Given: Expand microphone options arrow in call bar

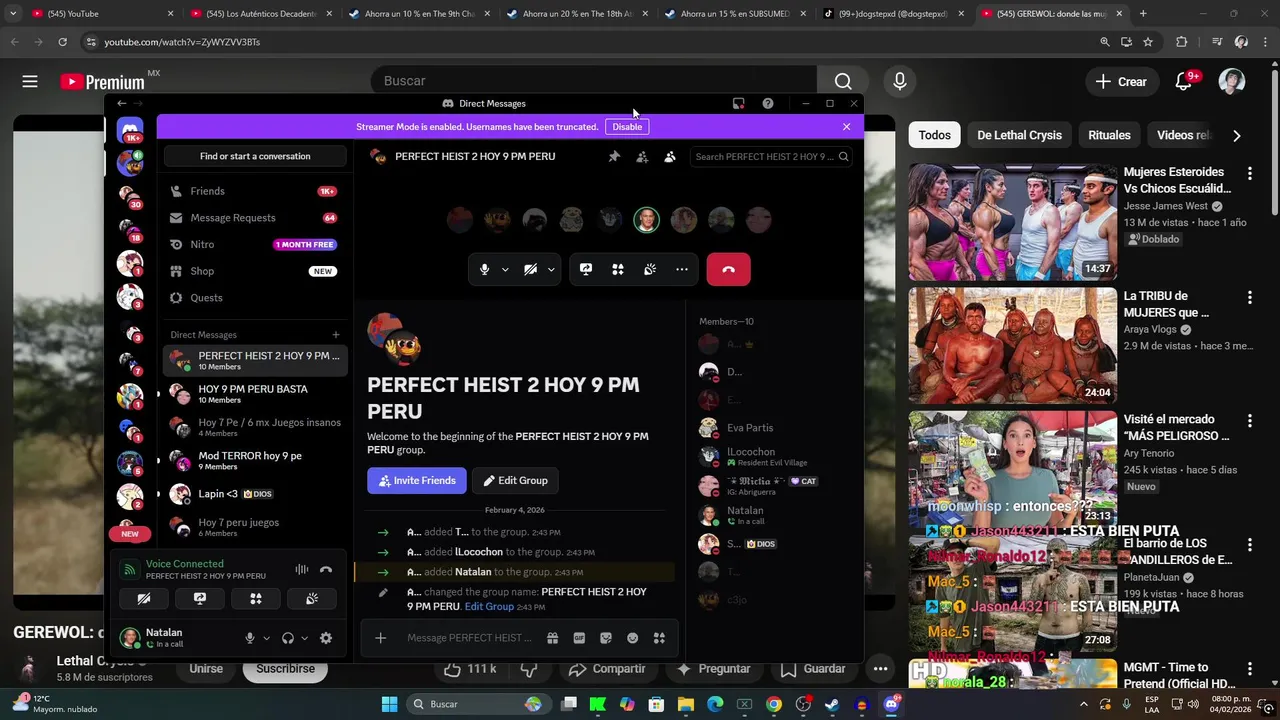Looking at the screenshot, I should [505, 269].
